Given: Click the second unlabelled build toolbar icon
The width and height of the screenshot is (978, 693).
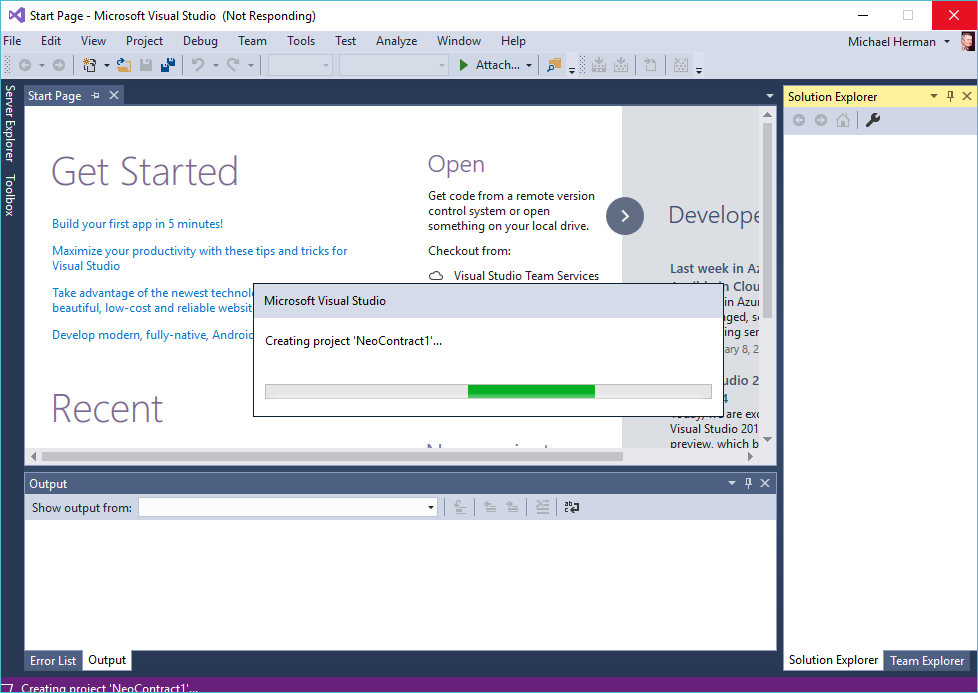Looking at the screenshot, I should [621, 65].
